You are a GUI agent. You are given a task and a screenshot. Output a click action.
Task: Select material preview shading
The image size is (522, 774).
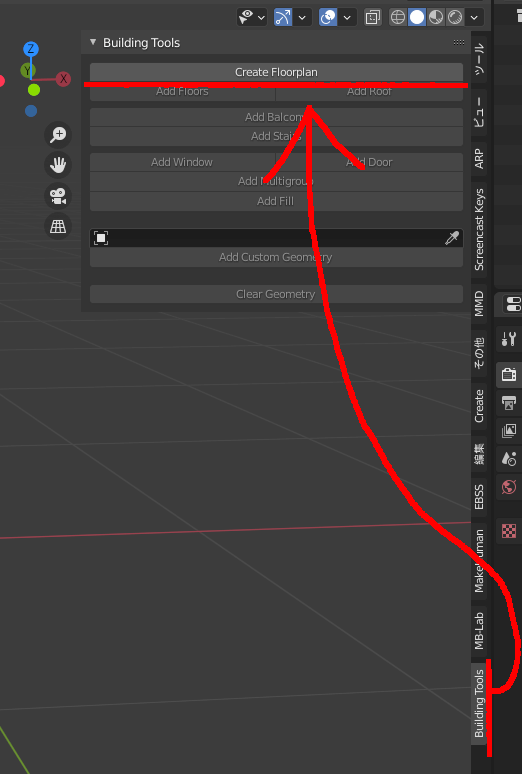[436, 17]
